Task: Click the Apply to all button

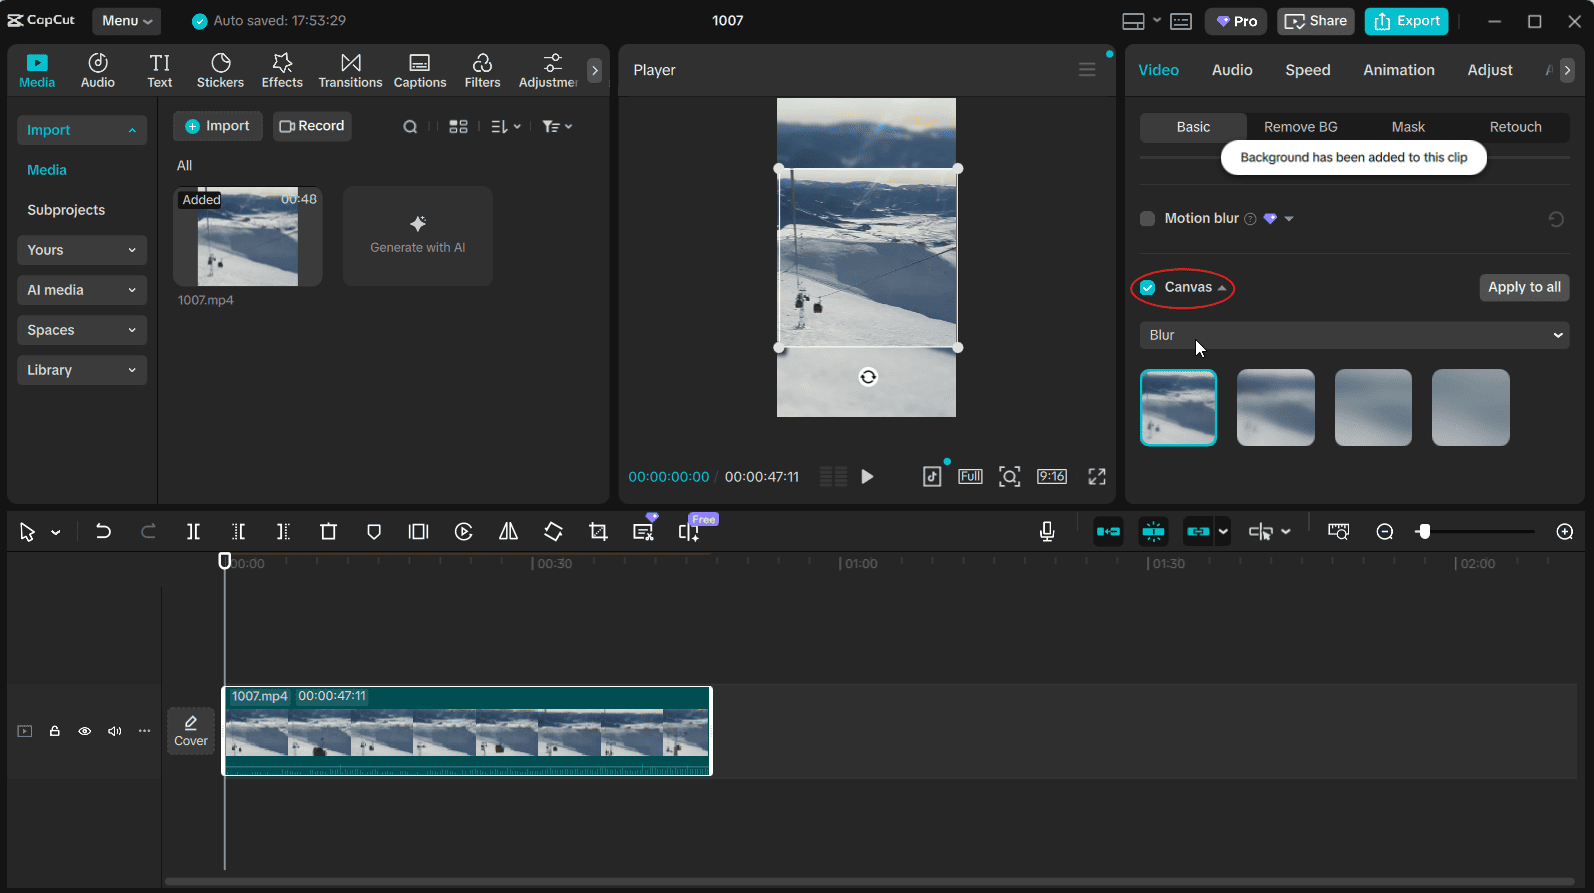Action: [x=1524, y=287]
